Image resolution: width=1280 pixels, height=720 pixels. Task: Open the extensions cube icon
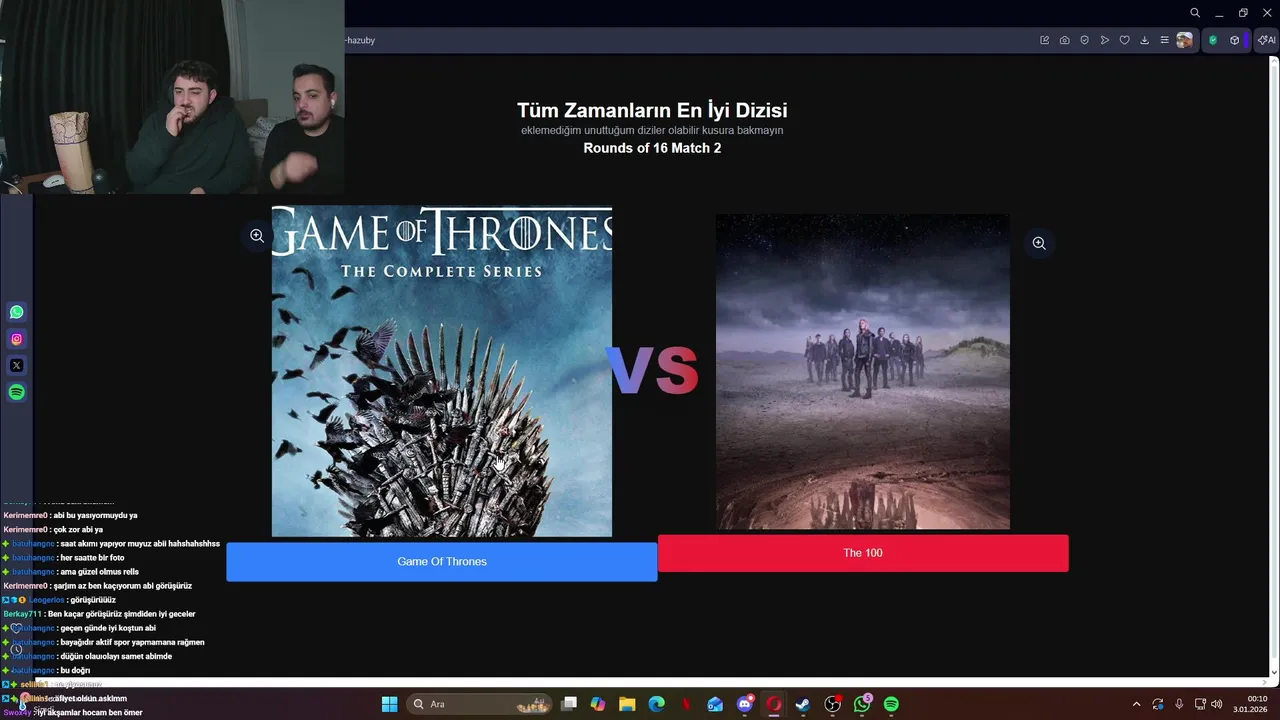pyautogui.click(x=1235, y=40)
